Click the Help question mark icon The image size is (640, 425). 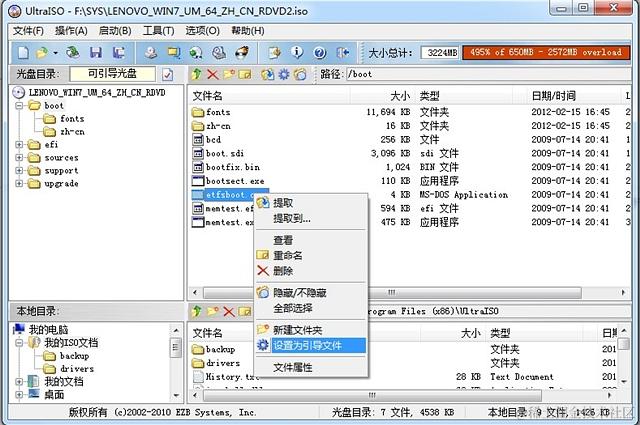(320, 53)
